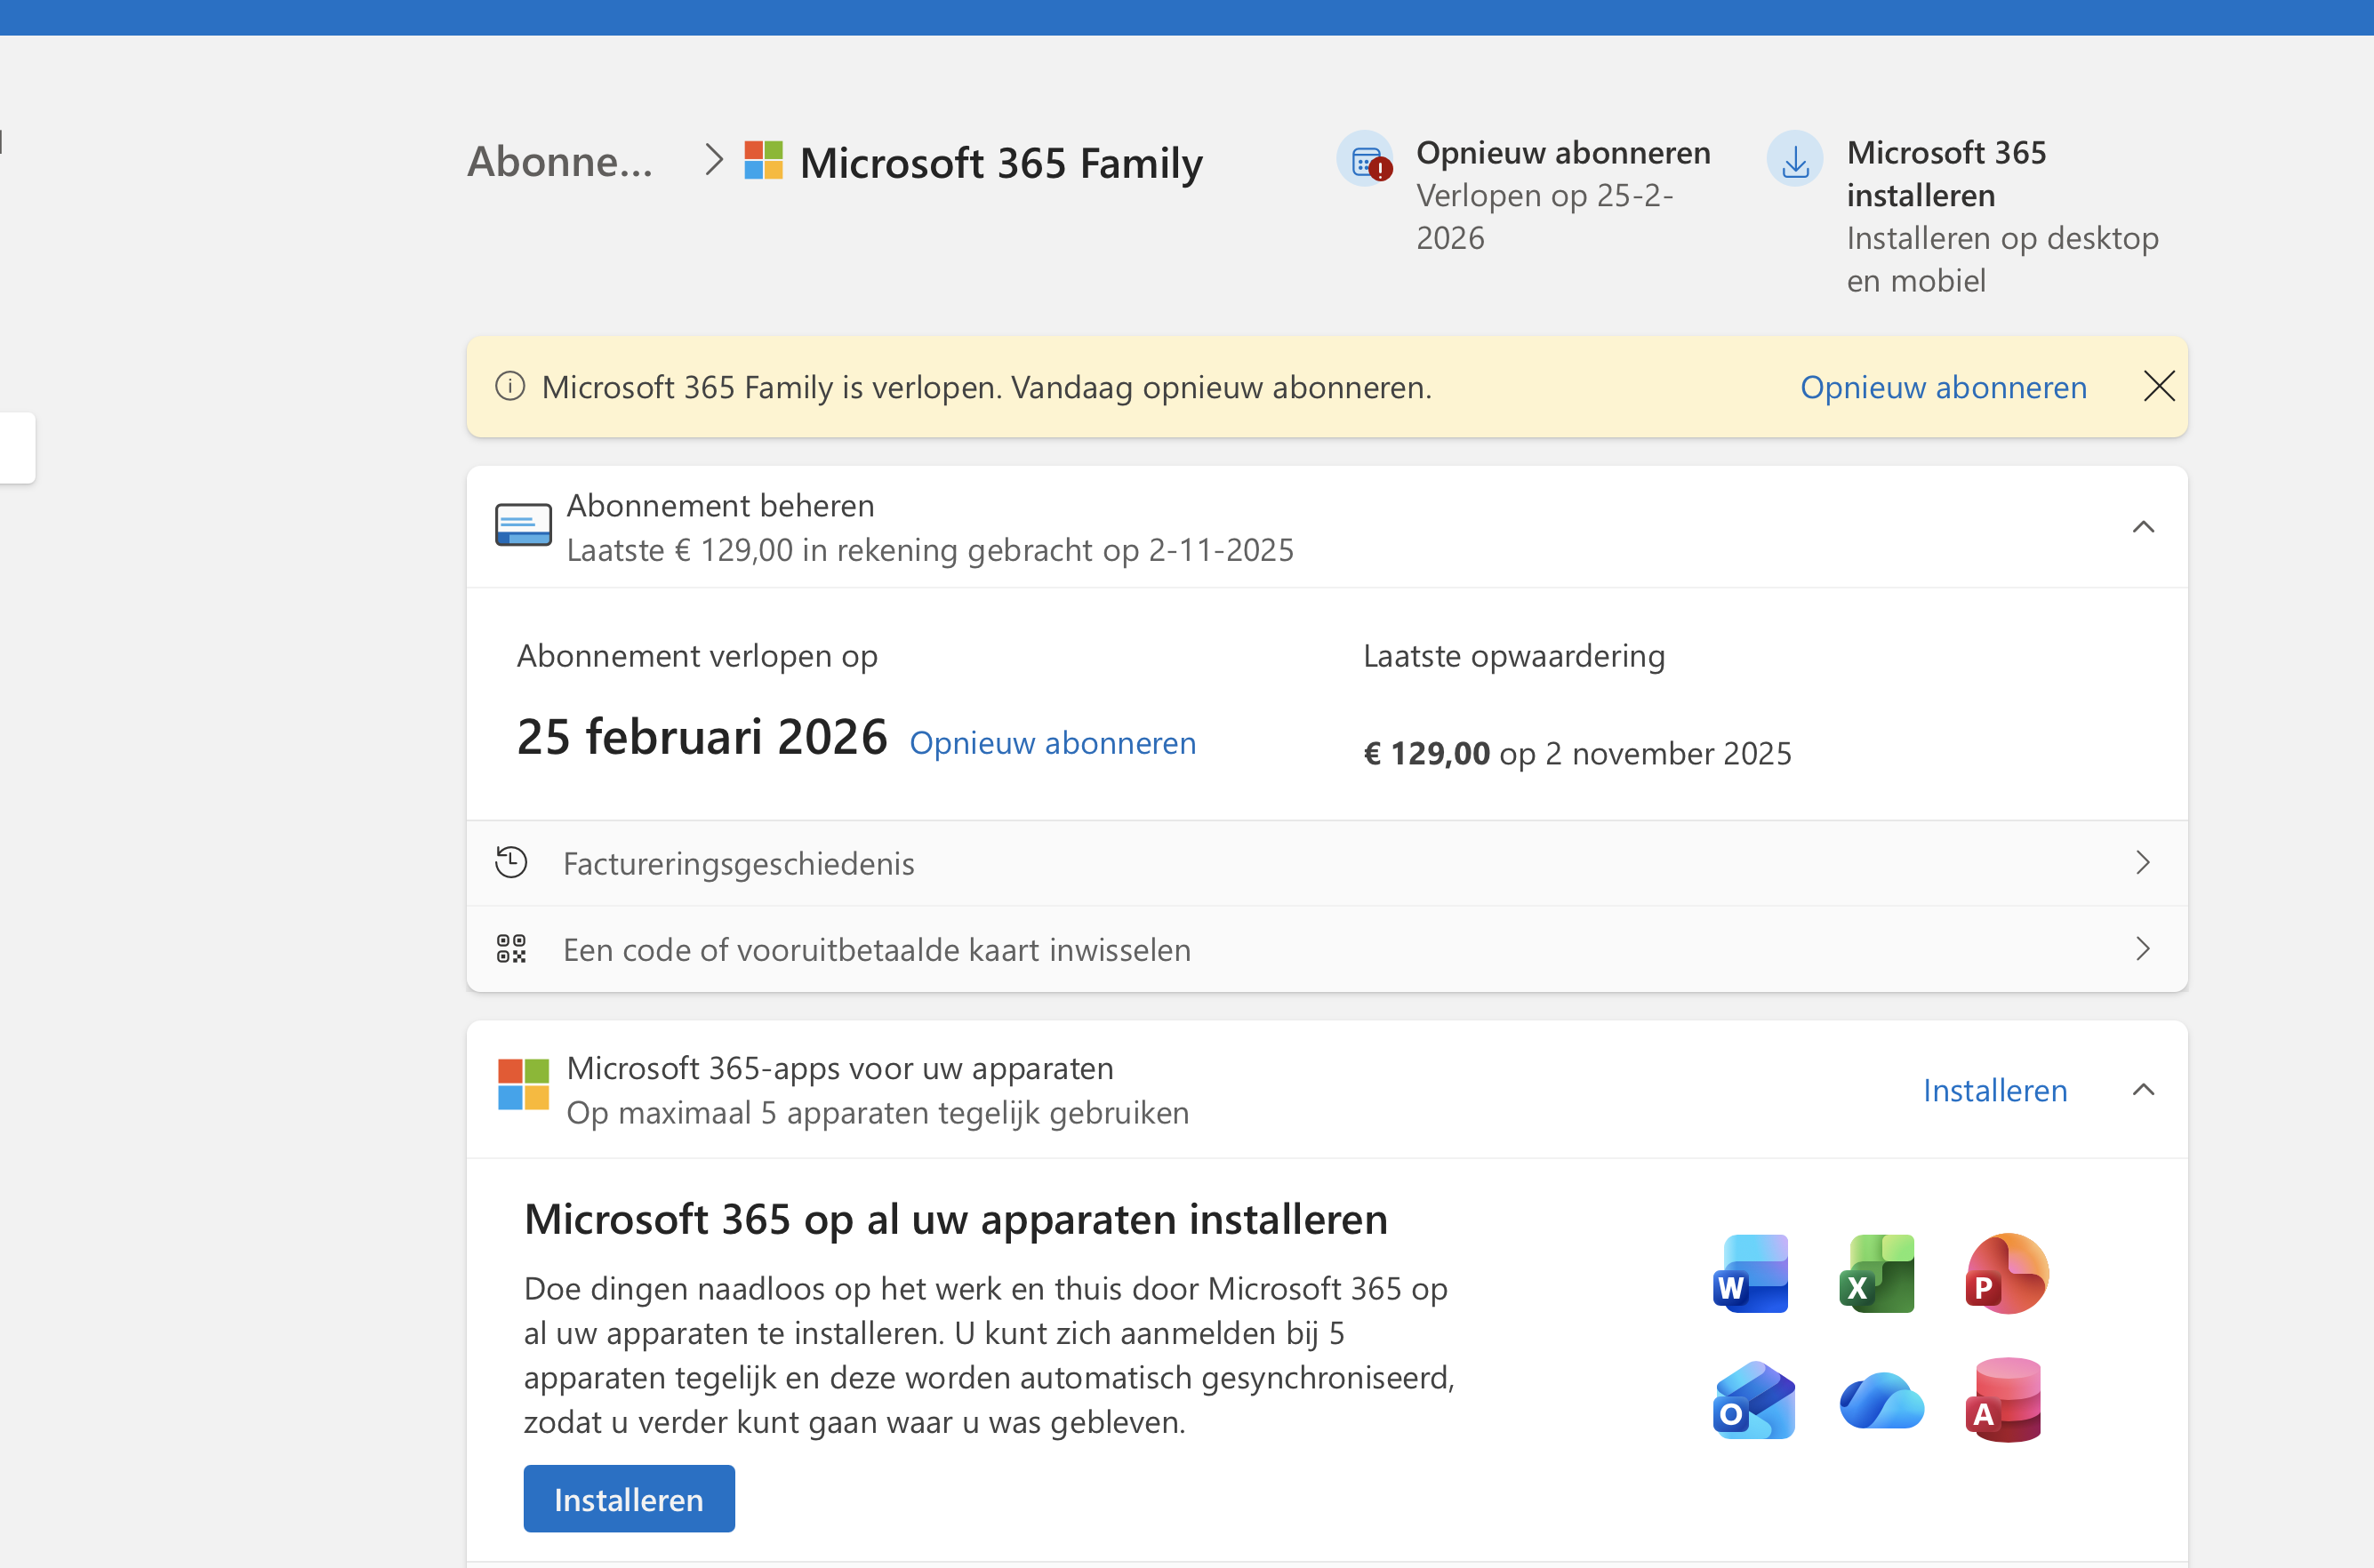Click the amount '€ 129,00' under Laatste opwaardering
2374x1568 pixels.
pos(1427,753)
